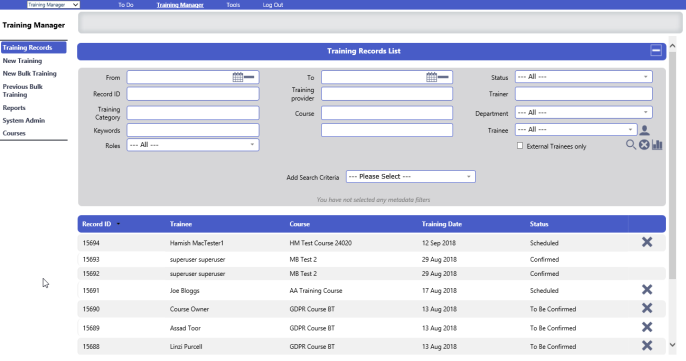Viewport: 686px width, 361px height.
Task: Click course HM Test Course 24020
Action: click(x=320, y=243)
